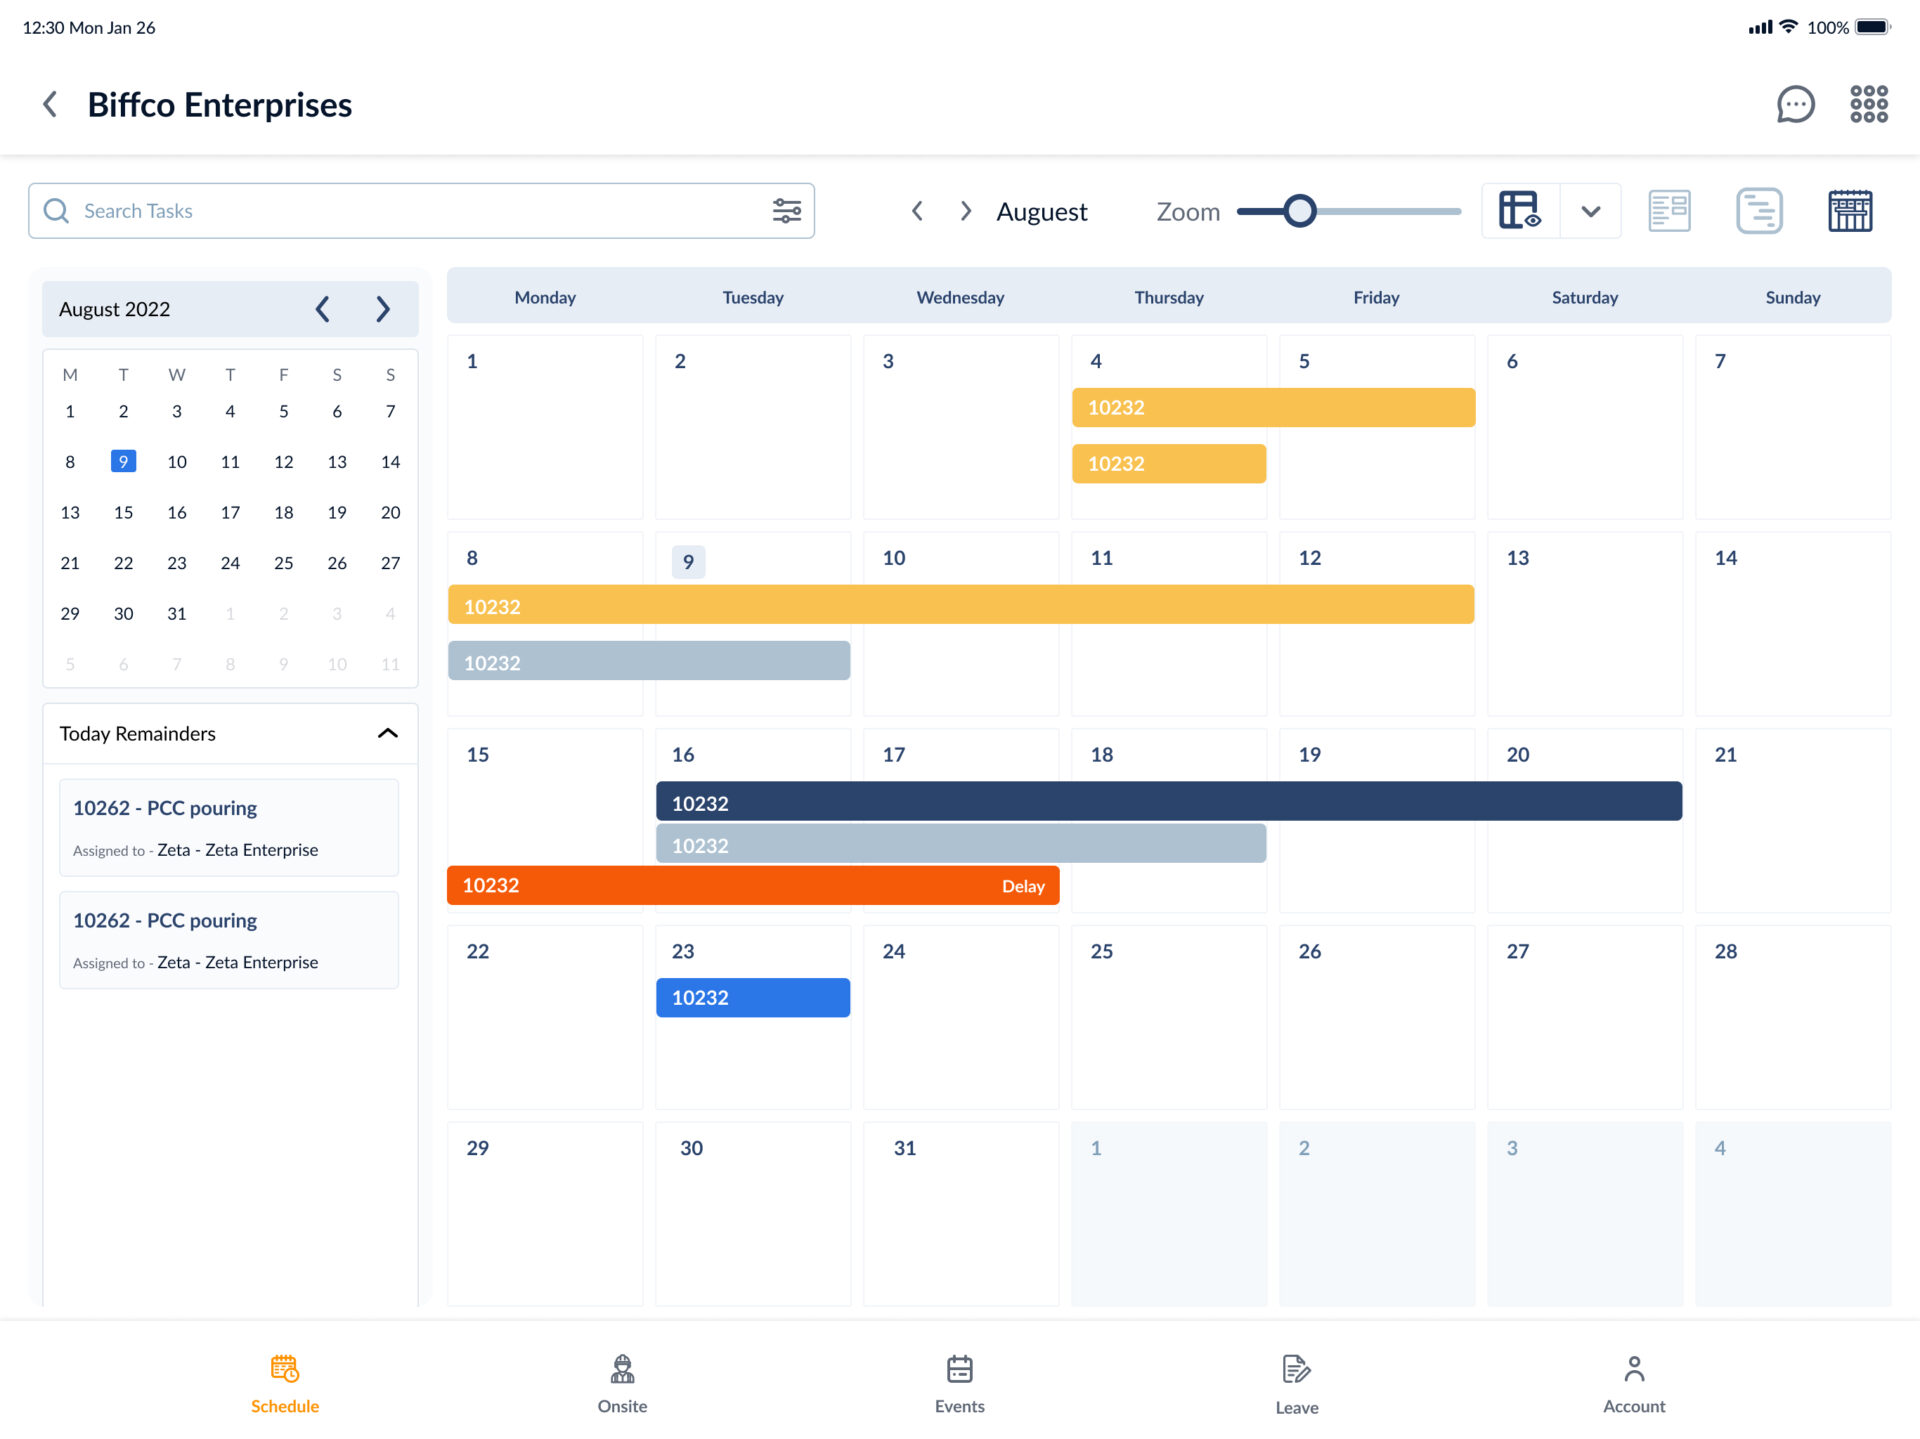Open the Leave tab
The height and width of the screenshot is (1439, 1920).
pos(1296,1383)
